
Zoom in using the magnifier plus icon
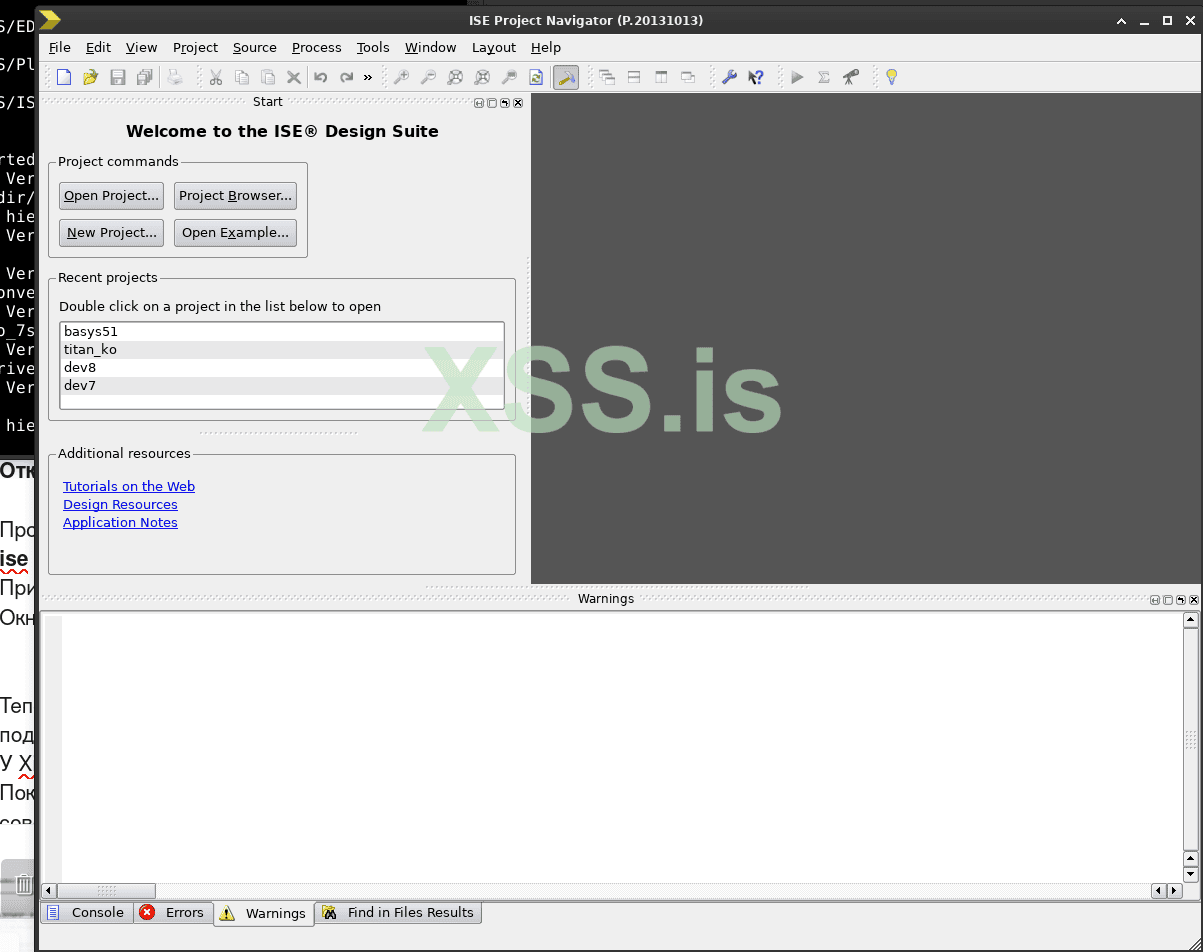(x=400, y=77)
